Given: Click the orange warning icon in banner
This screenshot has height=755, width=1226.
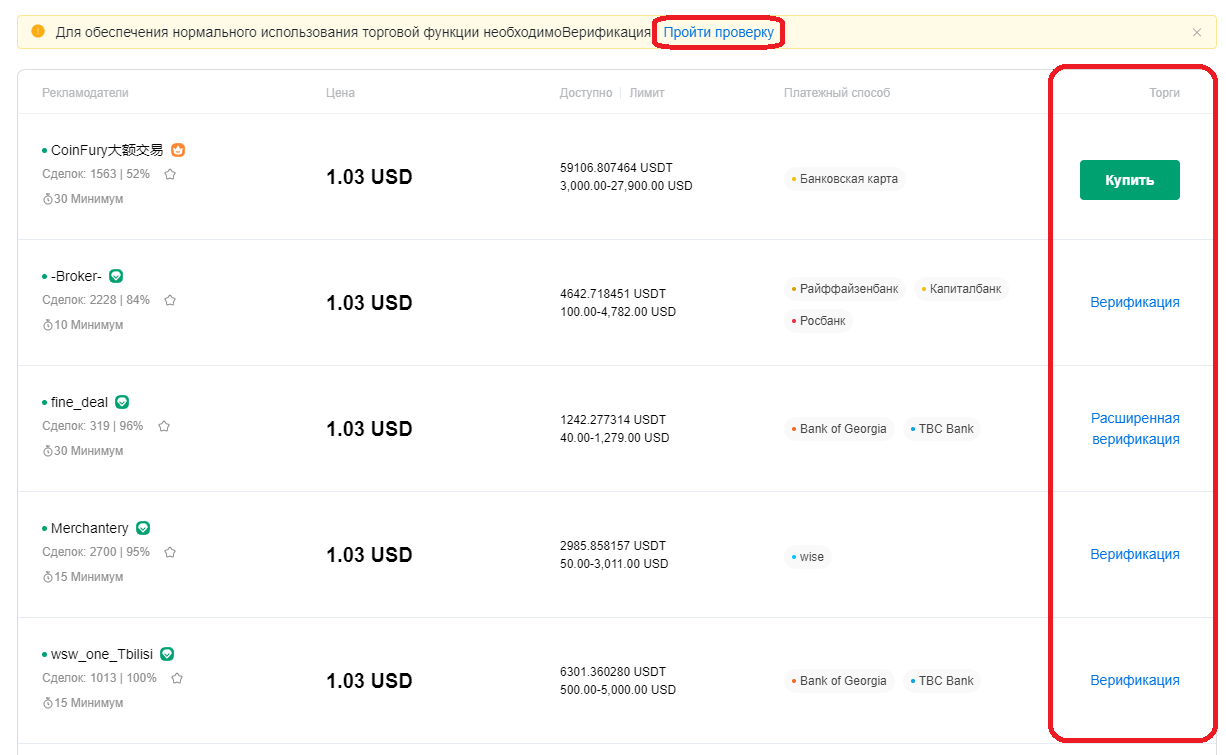Looking at the screenshot, I should (x=38, y=31).
